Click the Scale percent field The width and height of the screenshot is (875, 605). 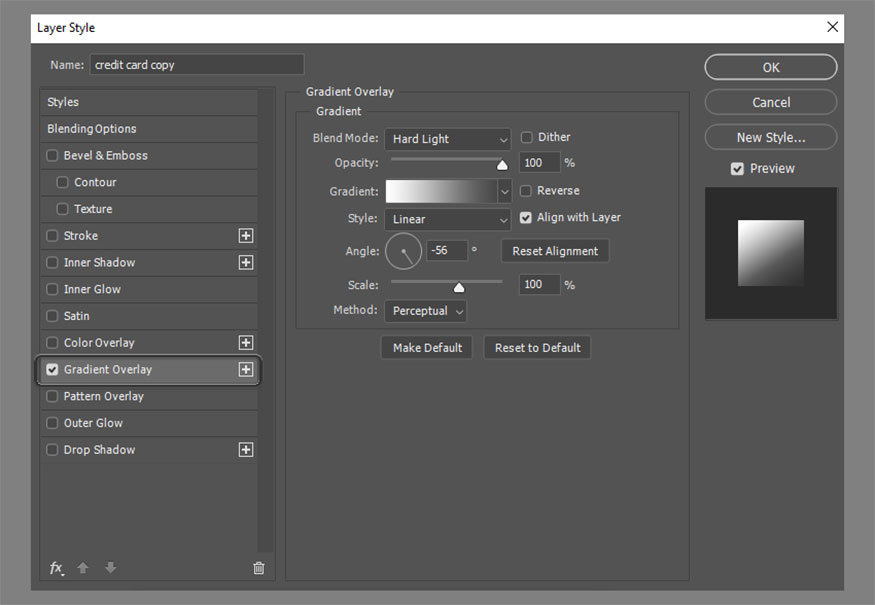(539, 285)
